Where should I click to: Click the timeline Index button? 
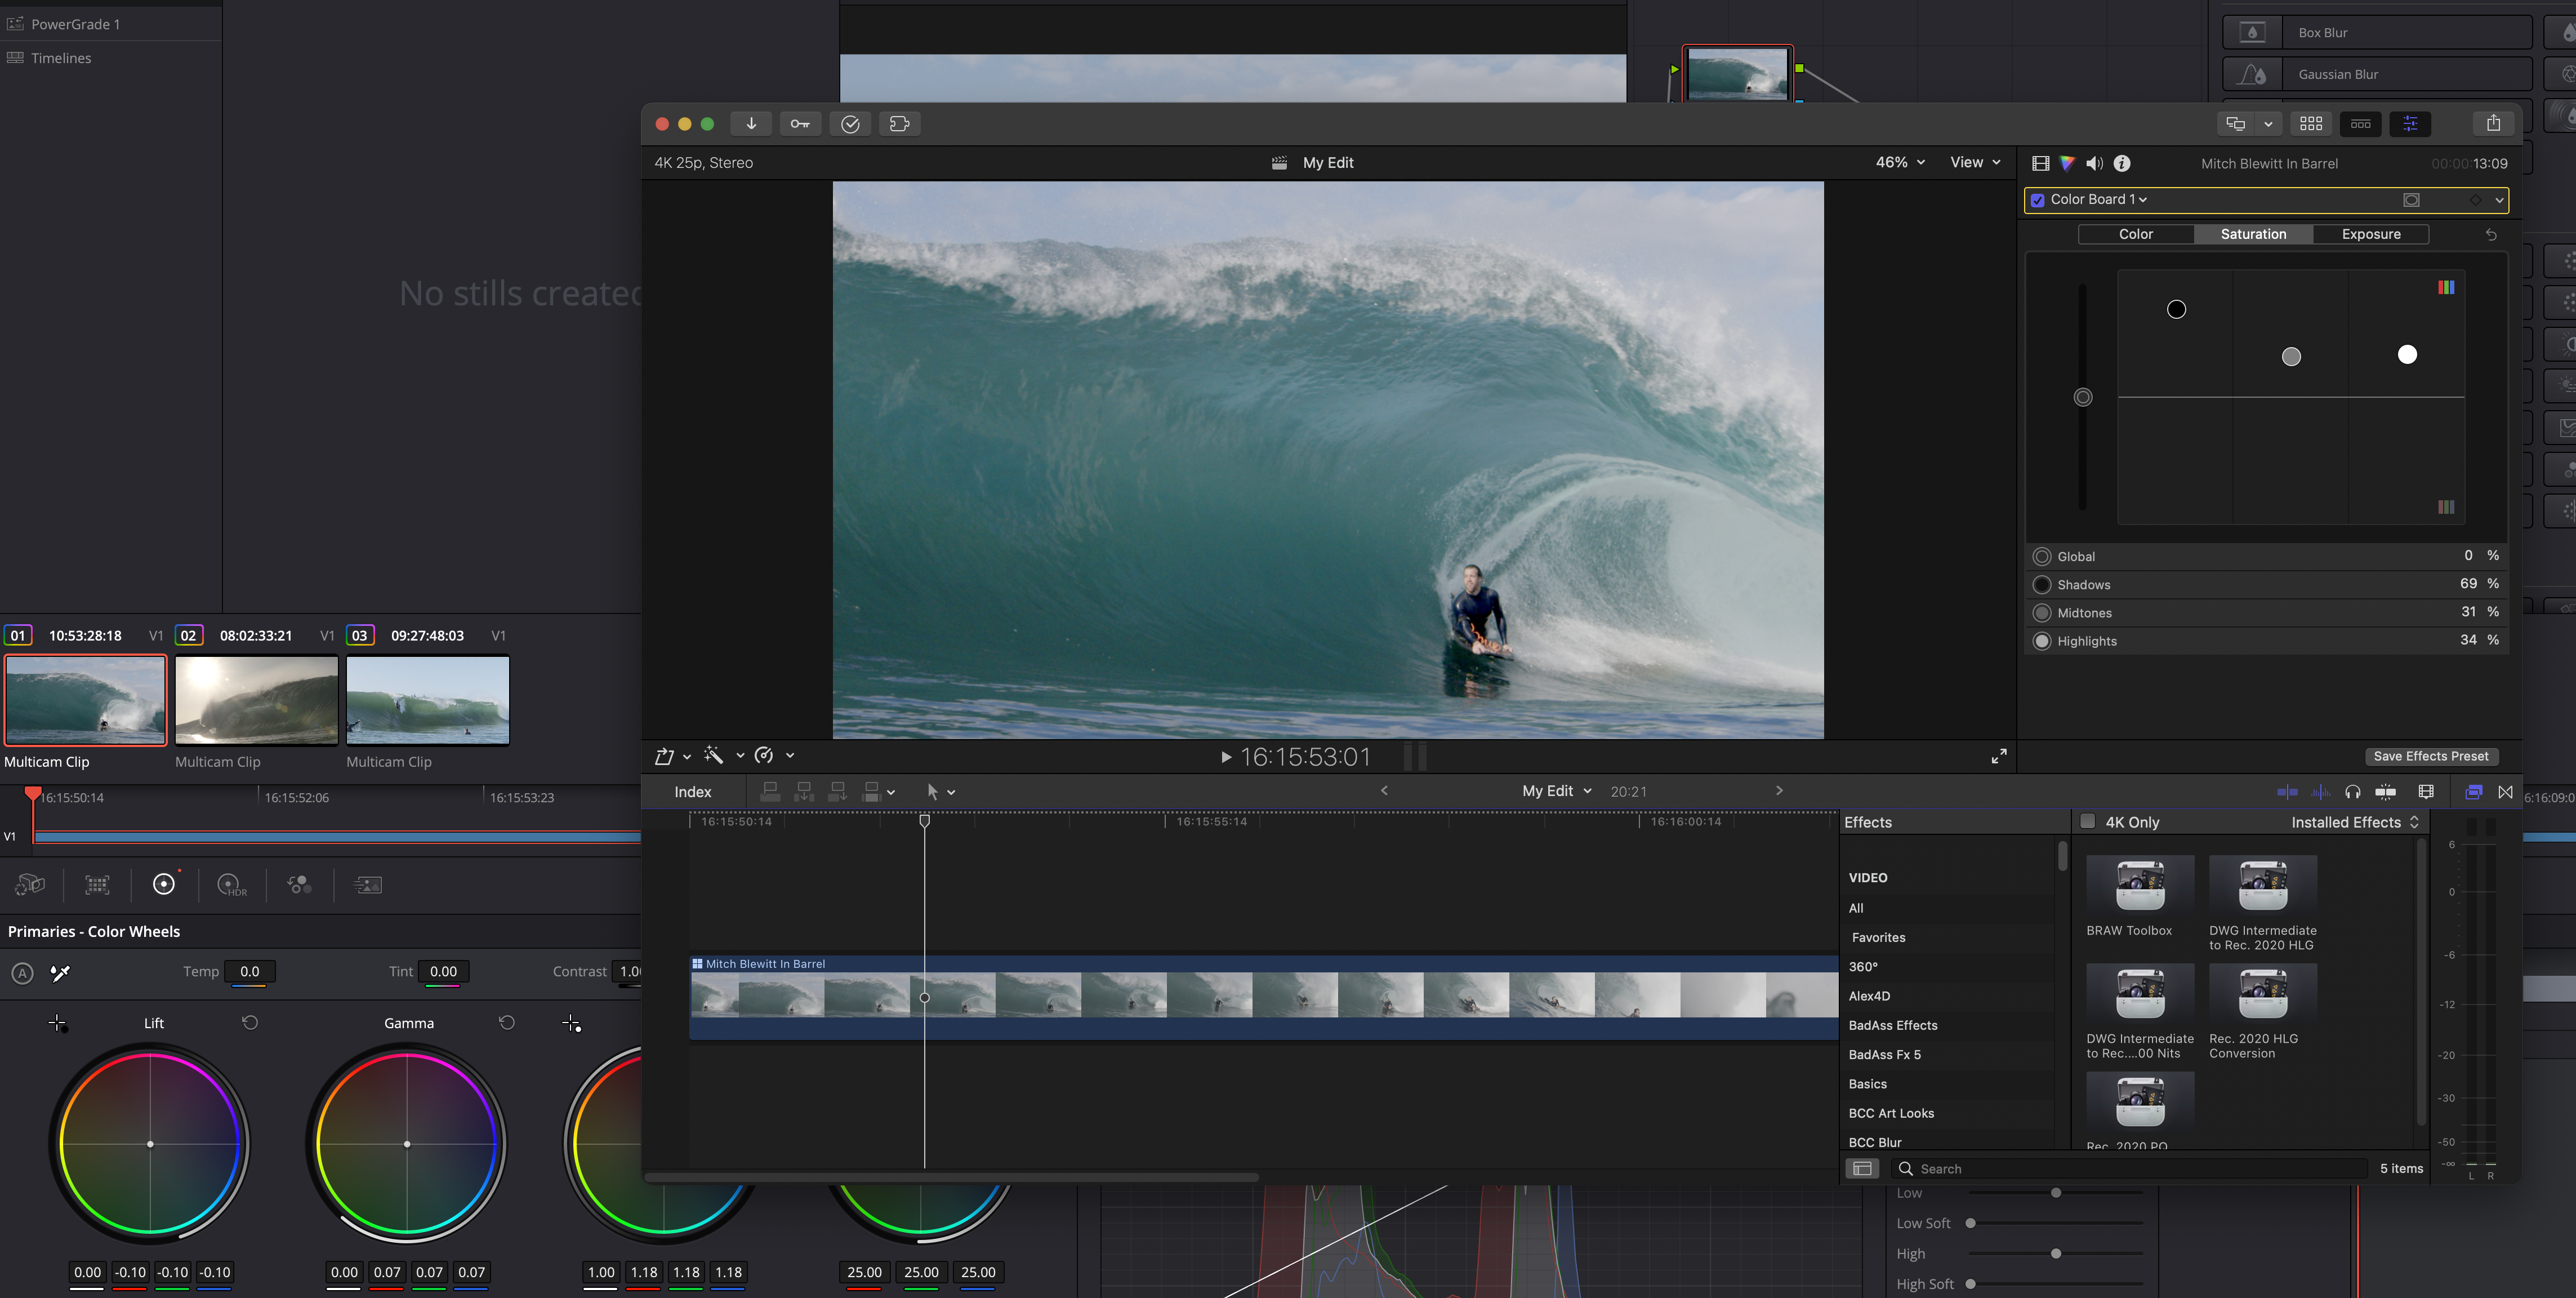(x=692, y=792)
